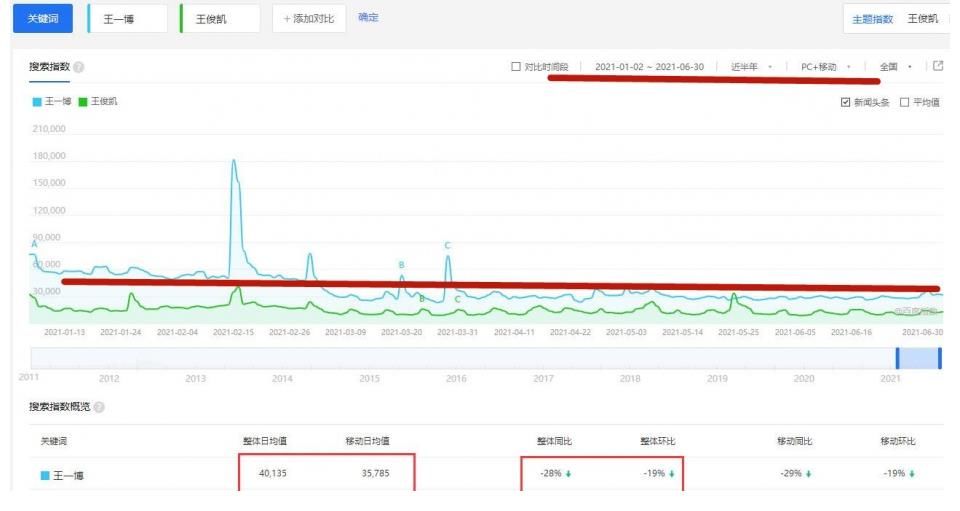
Task: Click the right handle of the timeline range slider
Action: (940, 358)
